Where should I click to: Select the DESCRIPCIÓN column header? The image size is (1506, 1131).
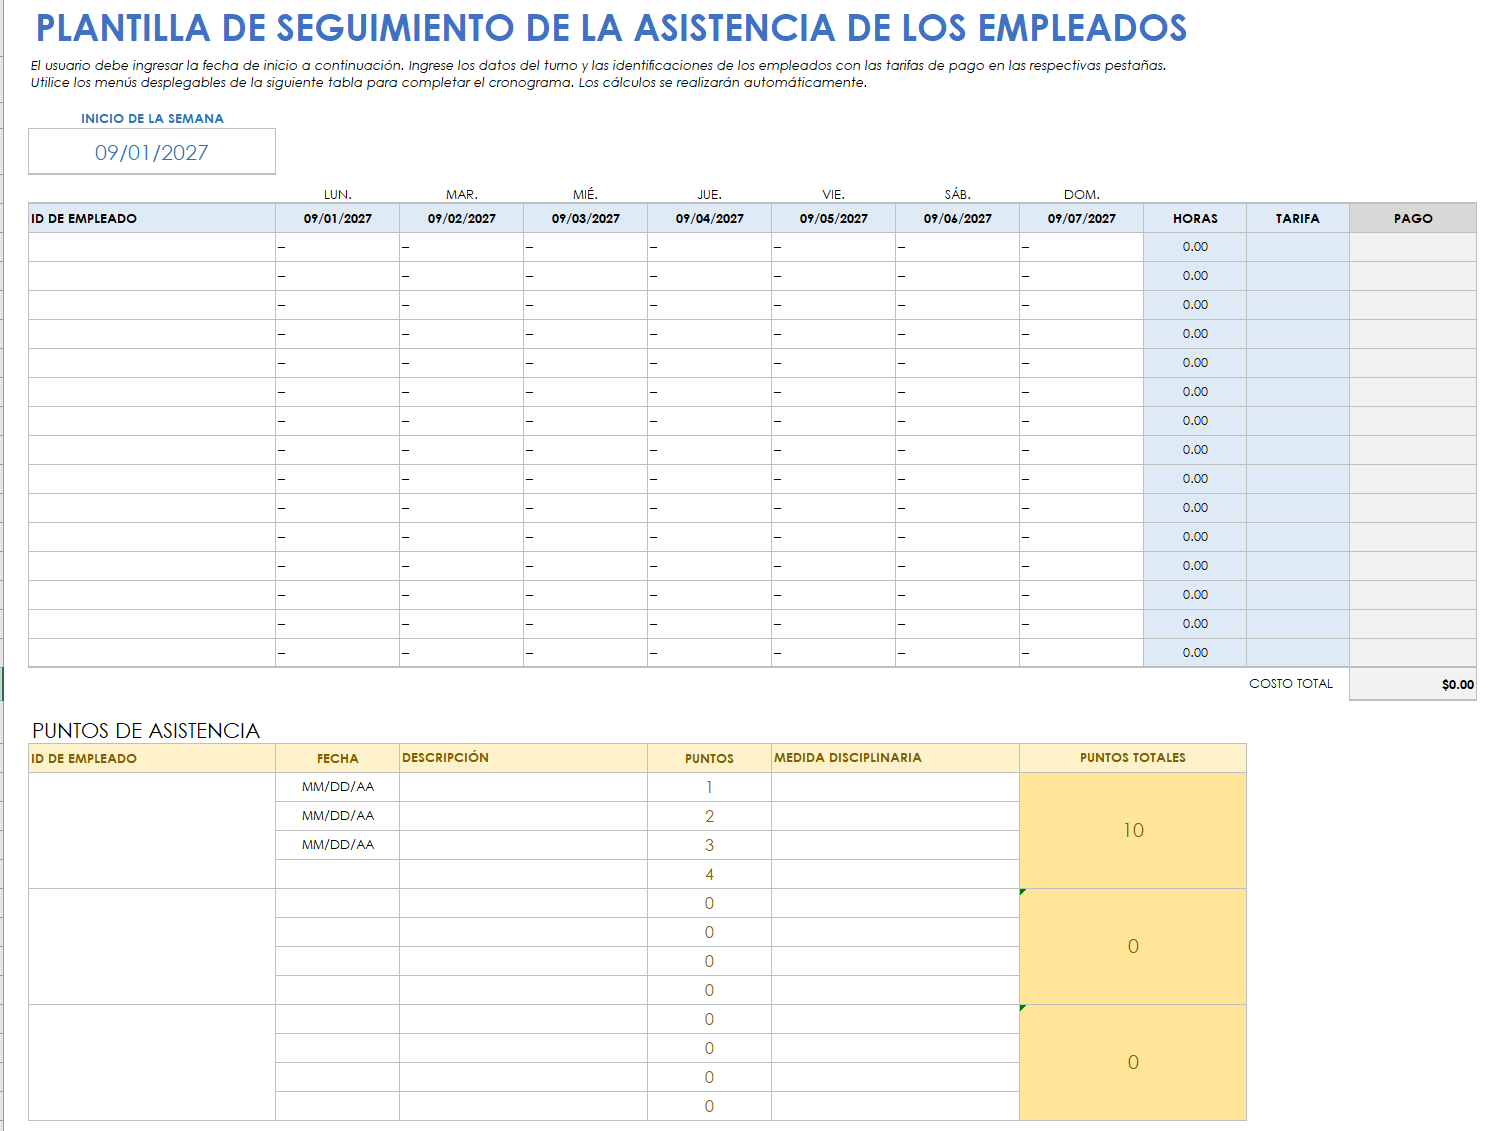point(524,758)
